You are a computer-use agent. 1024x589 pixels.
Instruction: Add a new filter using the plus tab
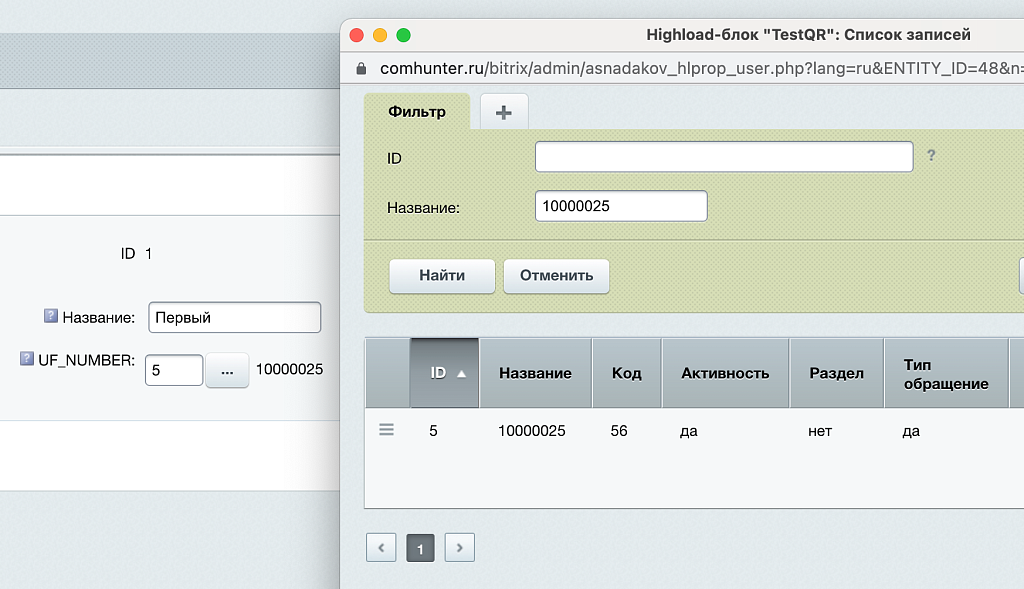coord(504,111)
